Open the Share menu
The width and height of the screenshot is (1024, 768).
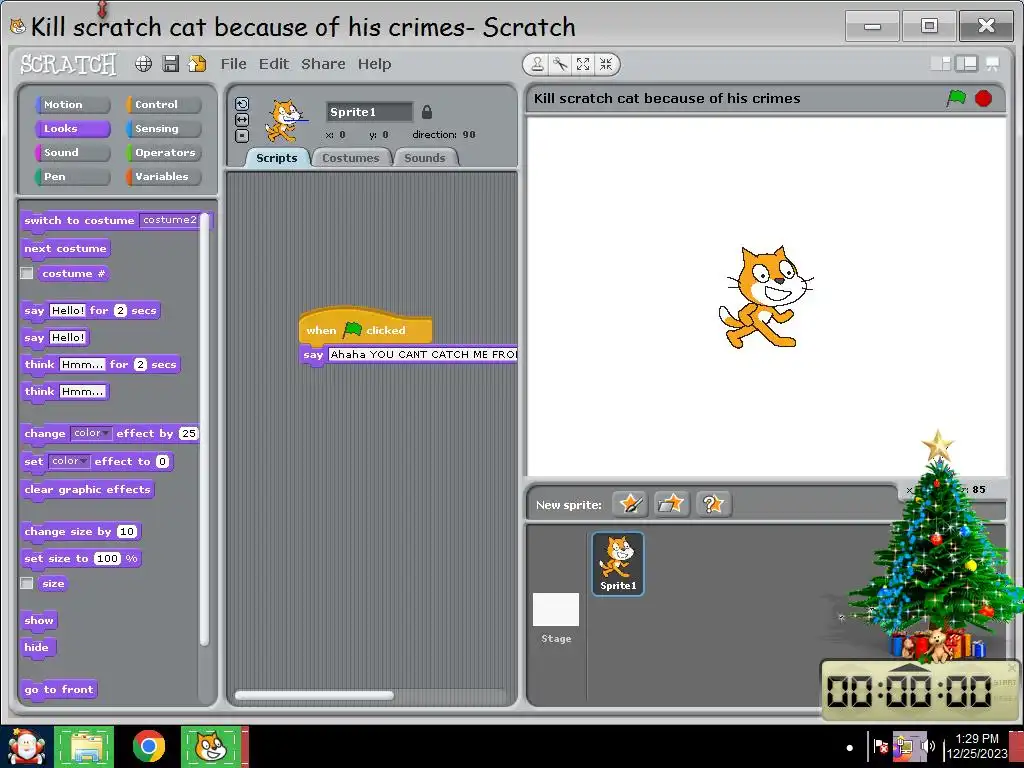point(323,64)
